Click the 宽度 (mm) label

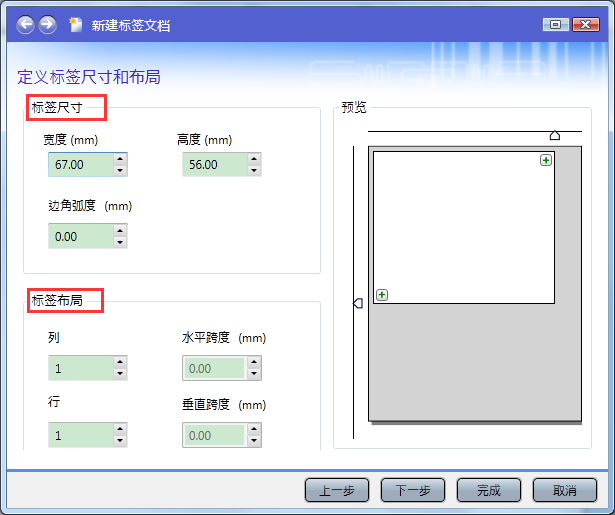tap(71, 140)
